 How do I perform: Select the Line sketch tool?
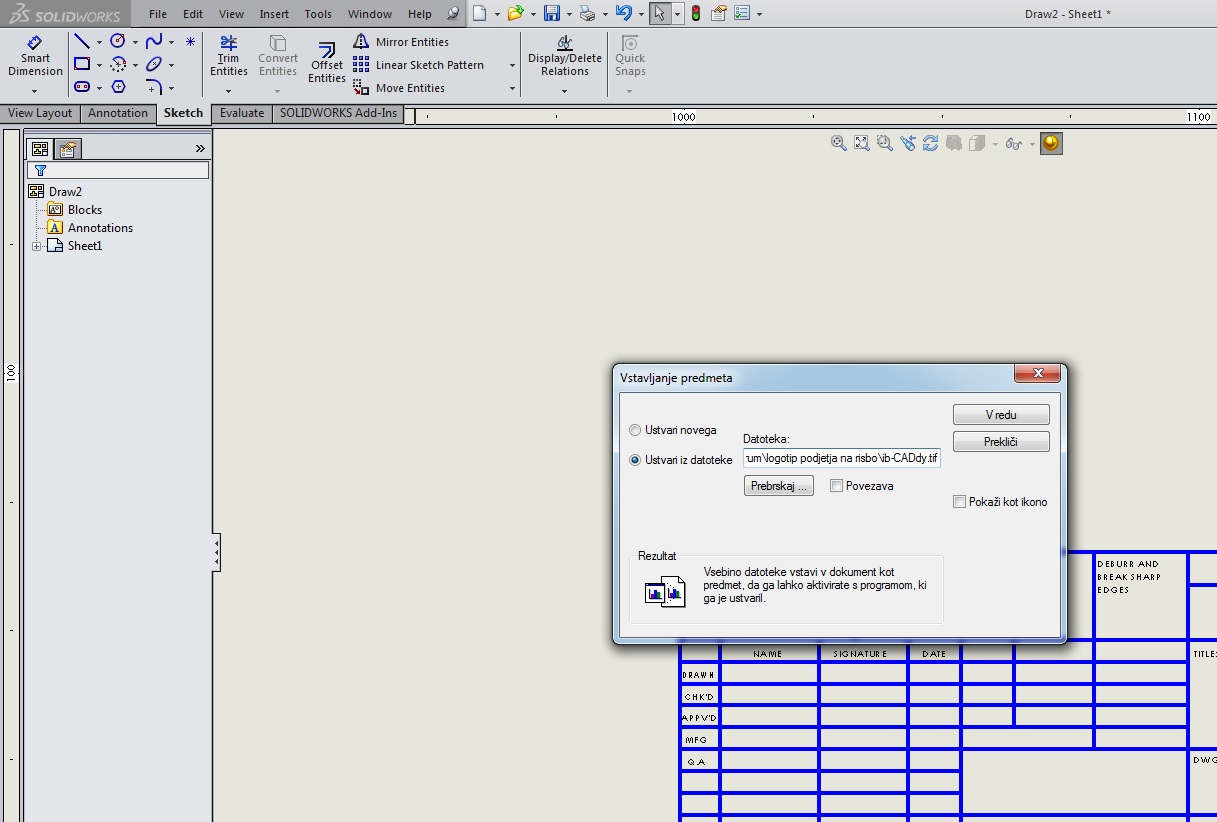pos(82,42)
